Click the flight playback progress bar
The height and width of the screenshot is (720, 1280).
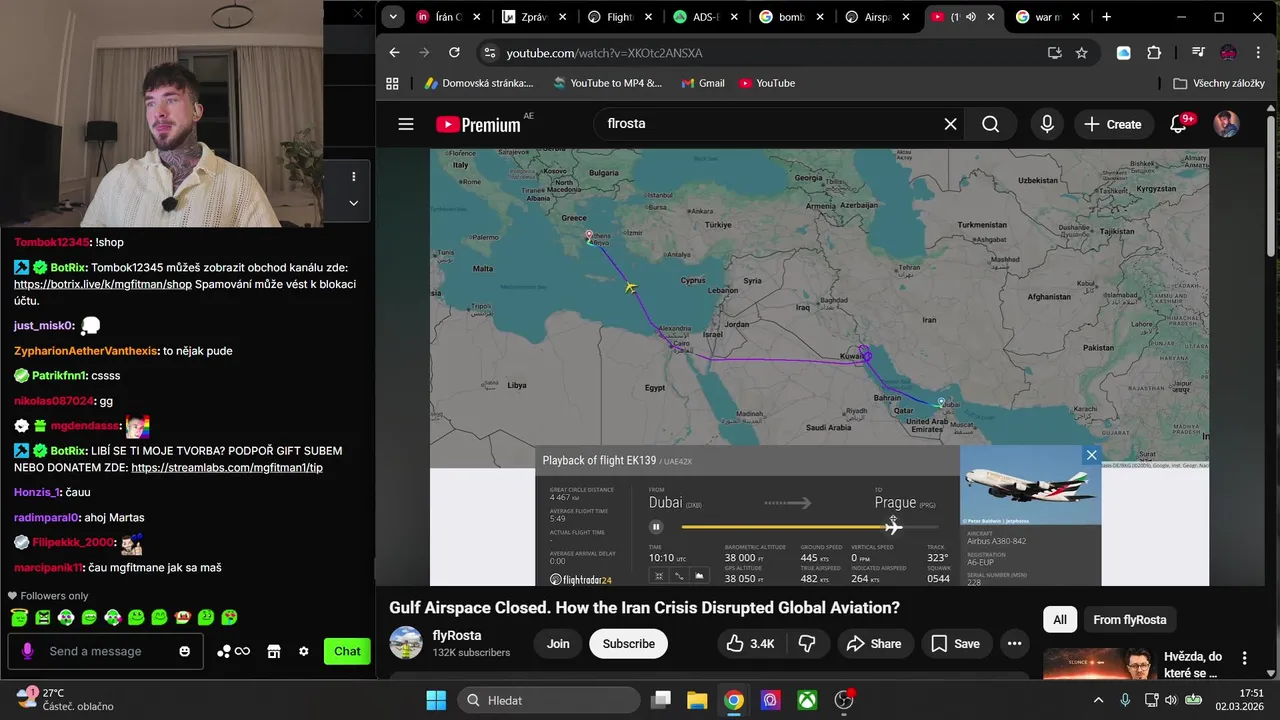coord(810,527)
